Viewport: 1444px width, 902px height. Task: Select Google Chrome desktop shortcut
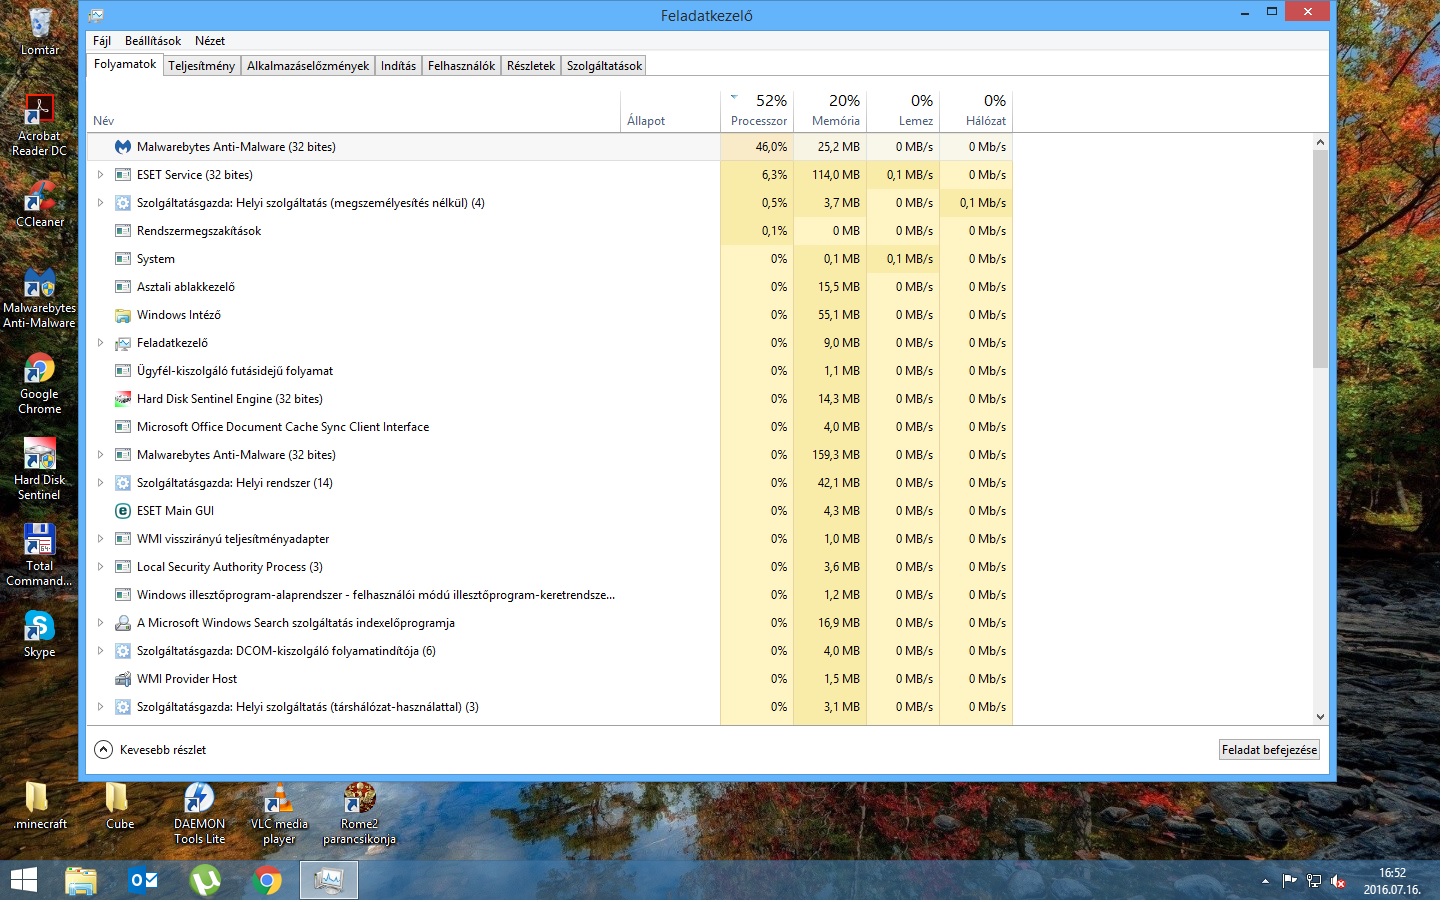coord(39,384)
